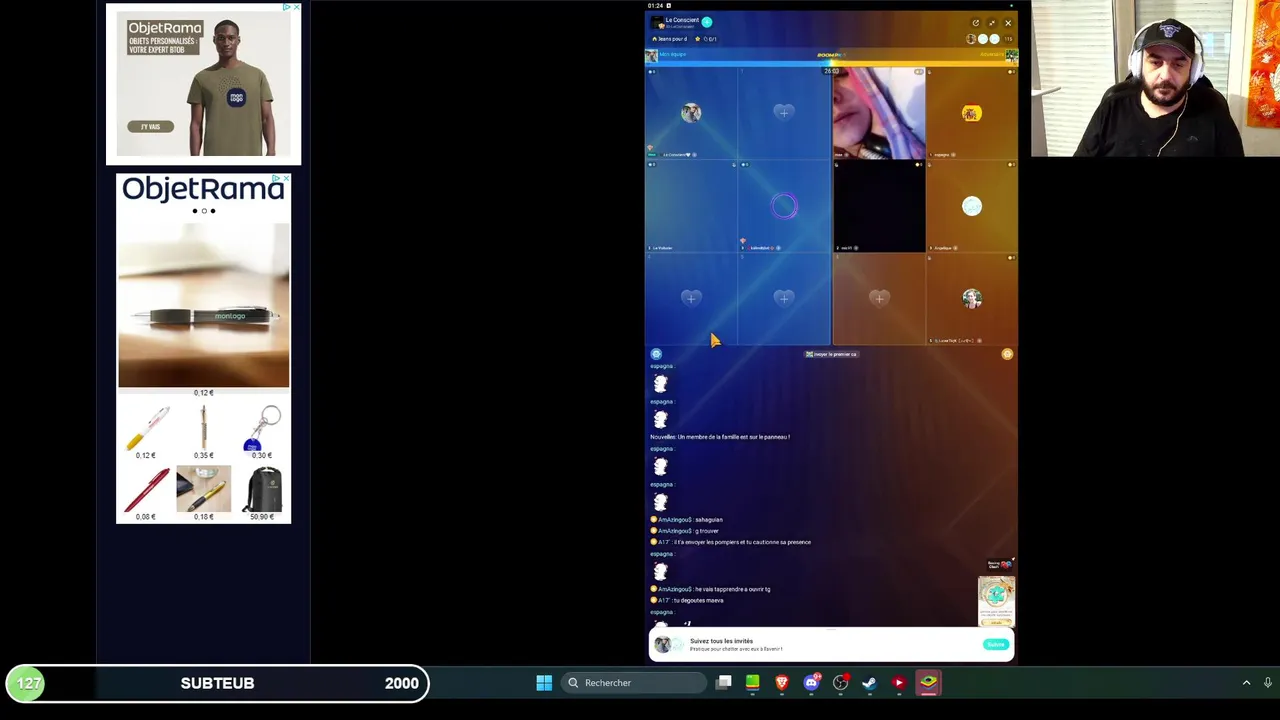Open the Windows Start menu
Viewport: 1280px width, 720px height.
pos(544,683)
